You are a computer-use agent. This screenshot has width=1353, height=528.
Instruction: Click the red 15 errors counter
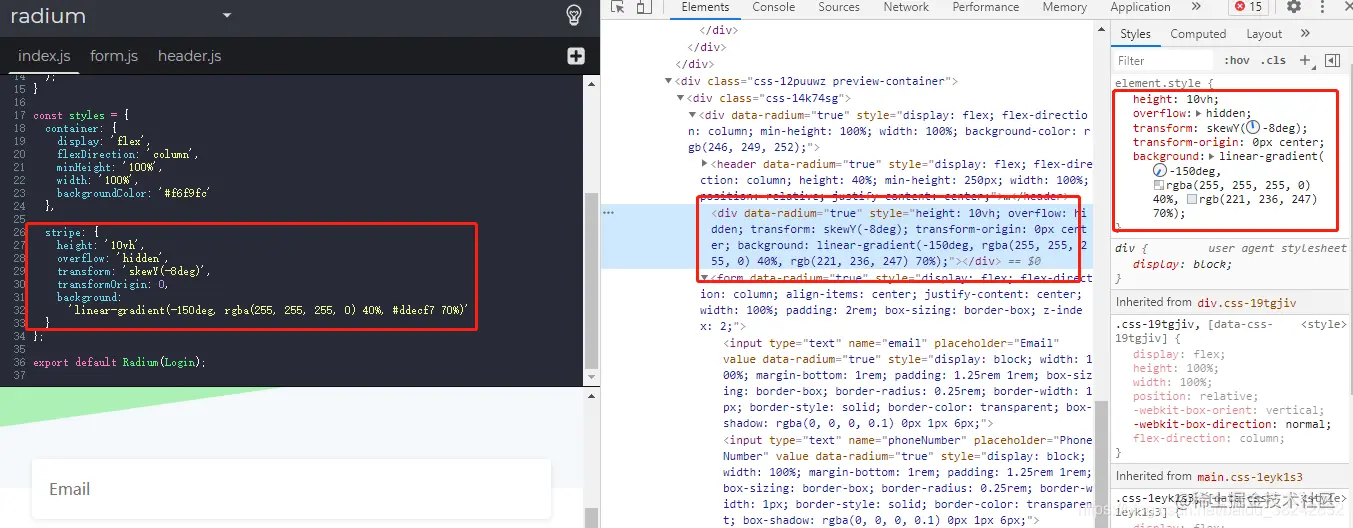click(x=1249, y=7)
